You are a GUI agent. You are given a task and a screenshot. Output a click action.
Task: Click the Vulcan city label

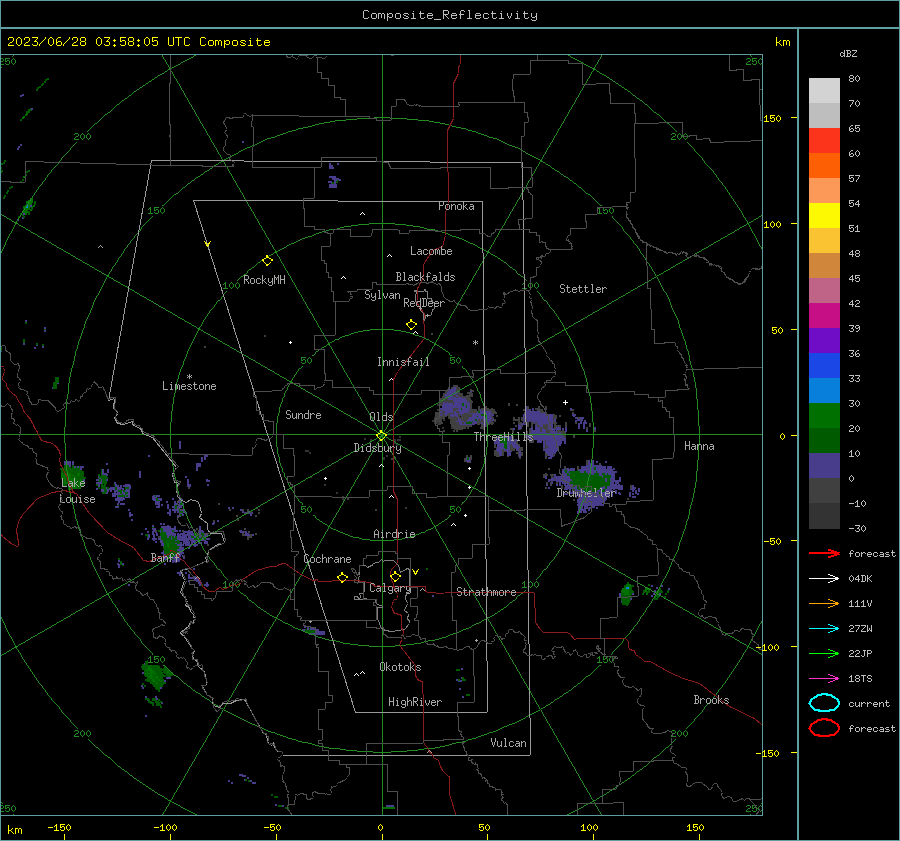pos(509,743)
